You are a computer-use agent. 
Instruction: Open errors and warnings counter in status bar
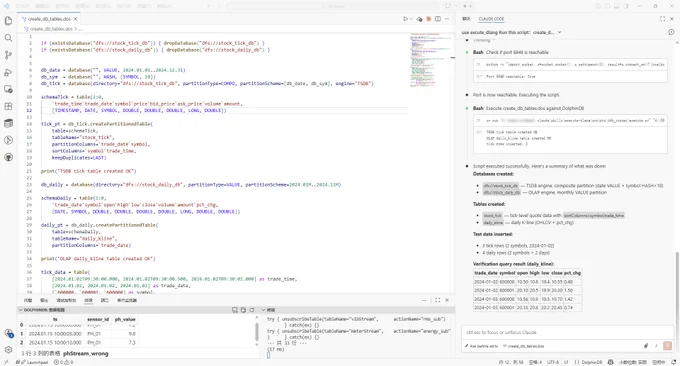63,362
